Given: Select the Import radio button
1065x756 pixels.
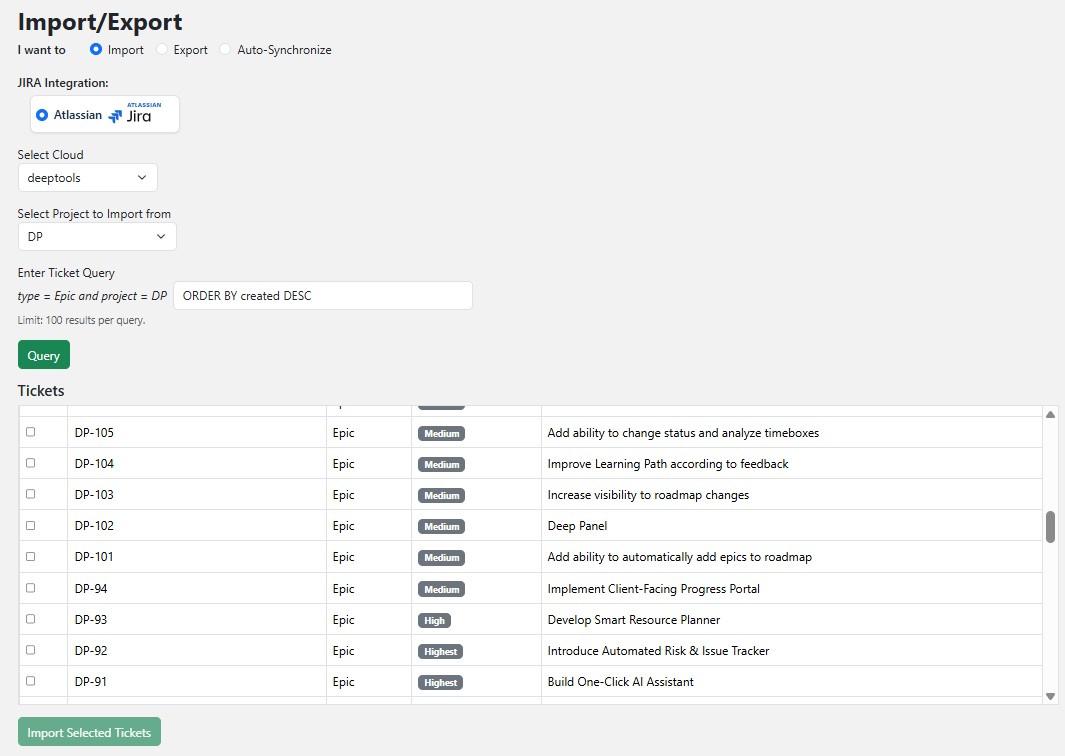Looking at the screenshot, I should tap(96, 49).
